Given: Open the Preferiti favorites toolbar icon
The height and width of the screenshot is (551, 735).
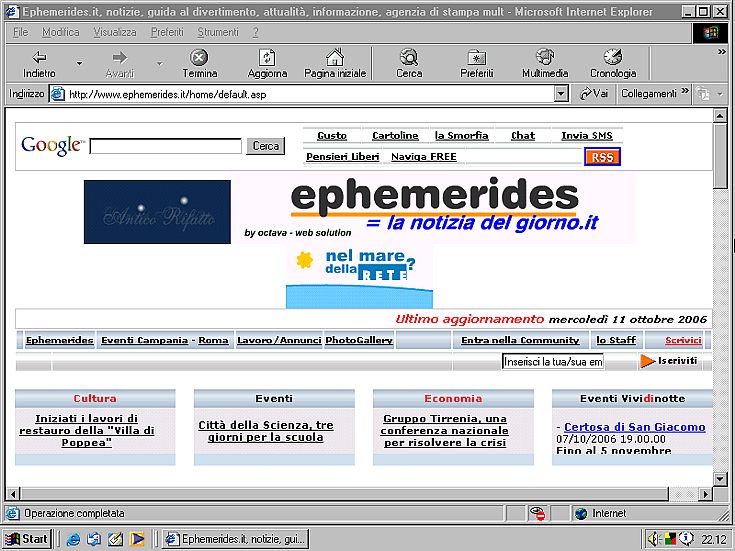Looking at the screenshot, I should pyautogui.click(x=477, y=64).
